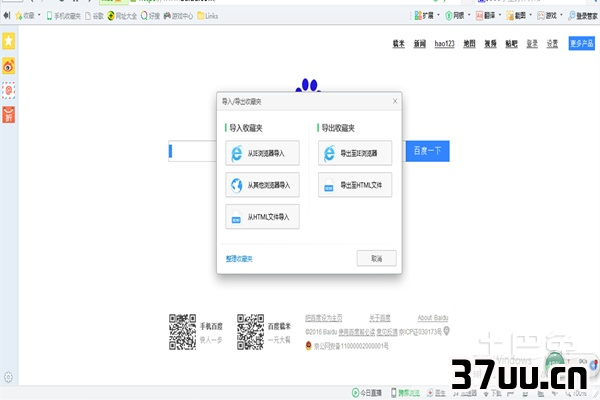Image resolution: width=600 pixels, height=400 pixels.
Task: Click the 百度糯米 QR code
Action: point(250,332)
